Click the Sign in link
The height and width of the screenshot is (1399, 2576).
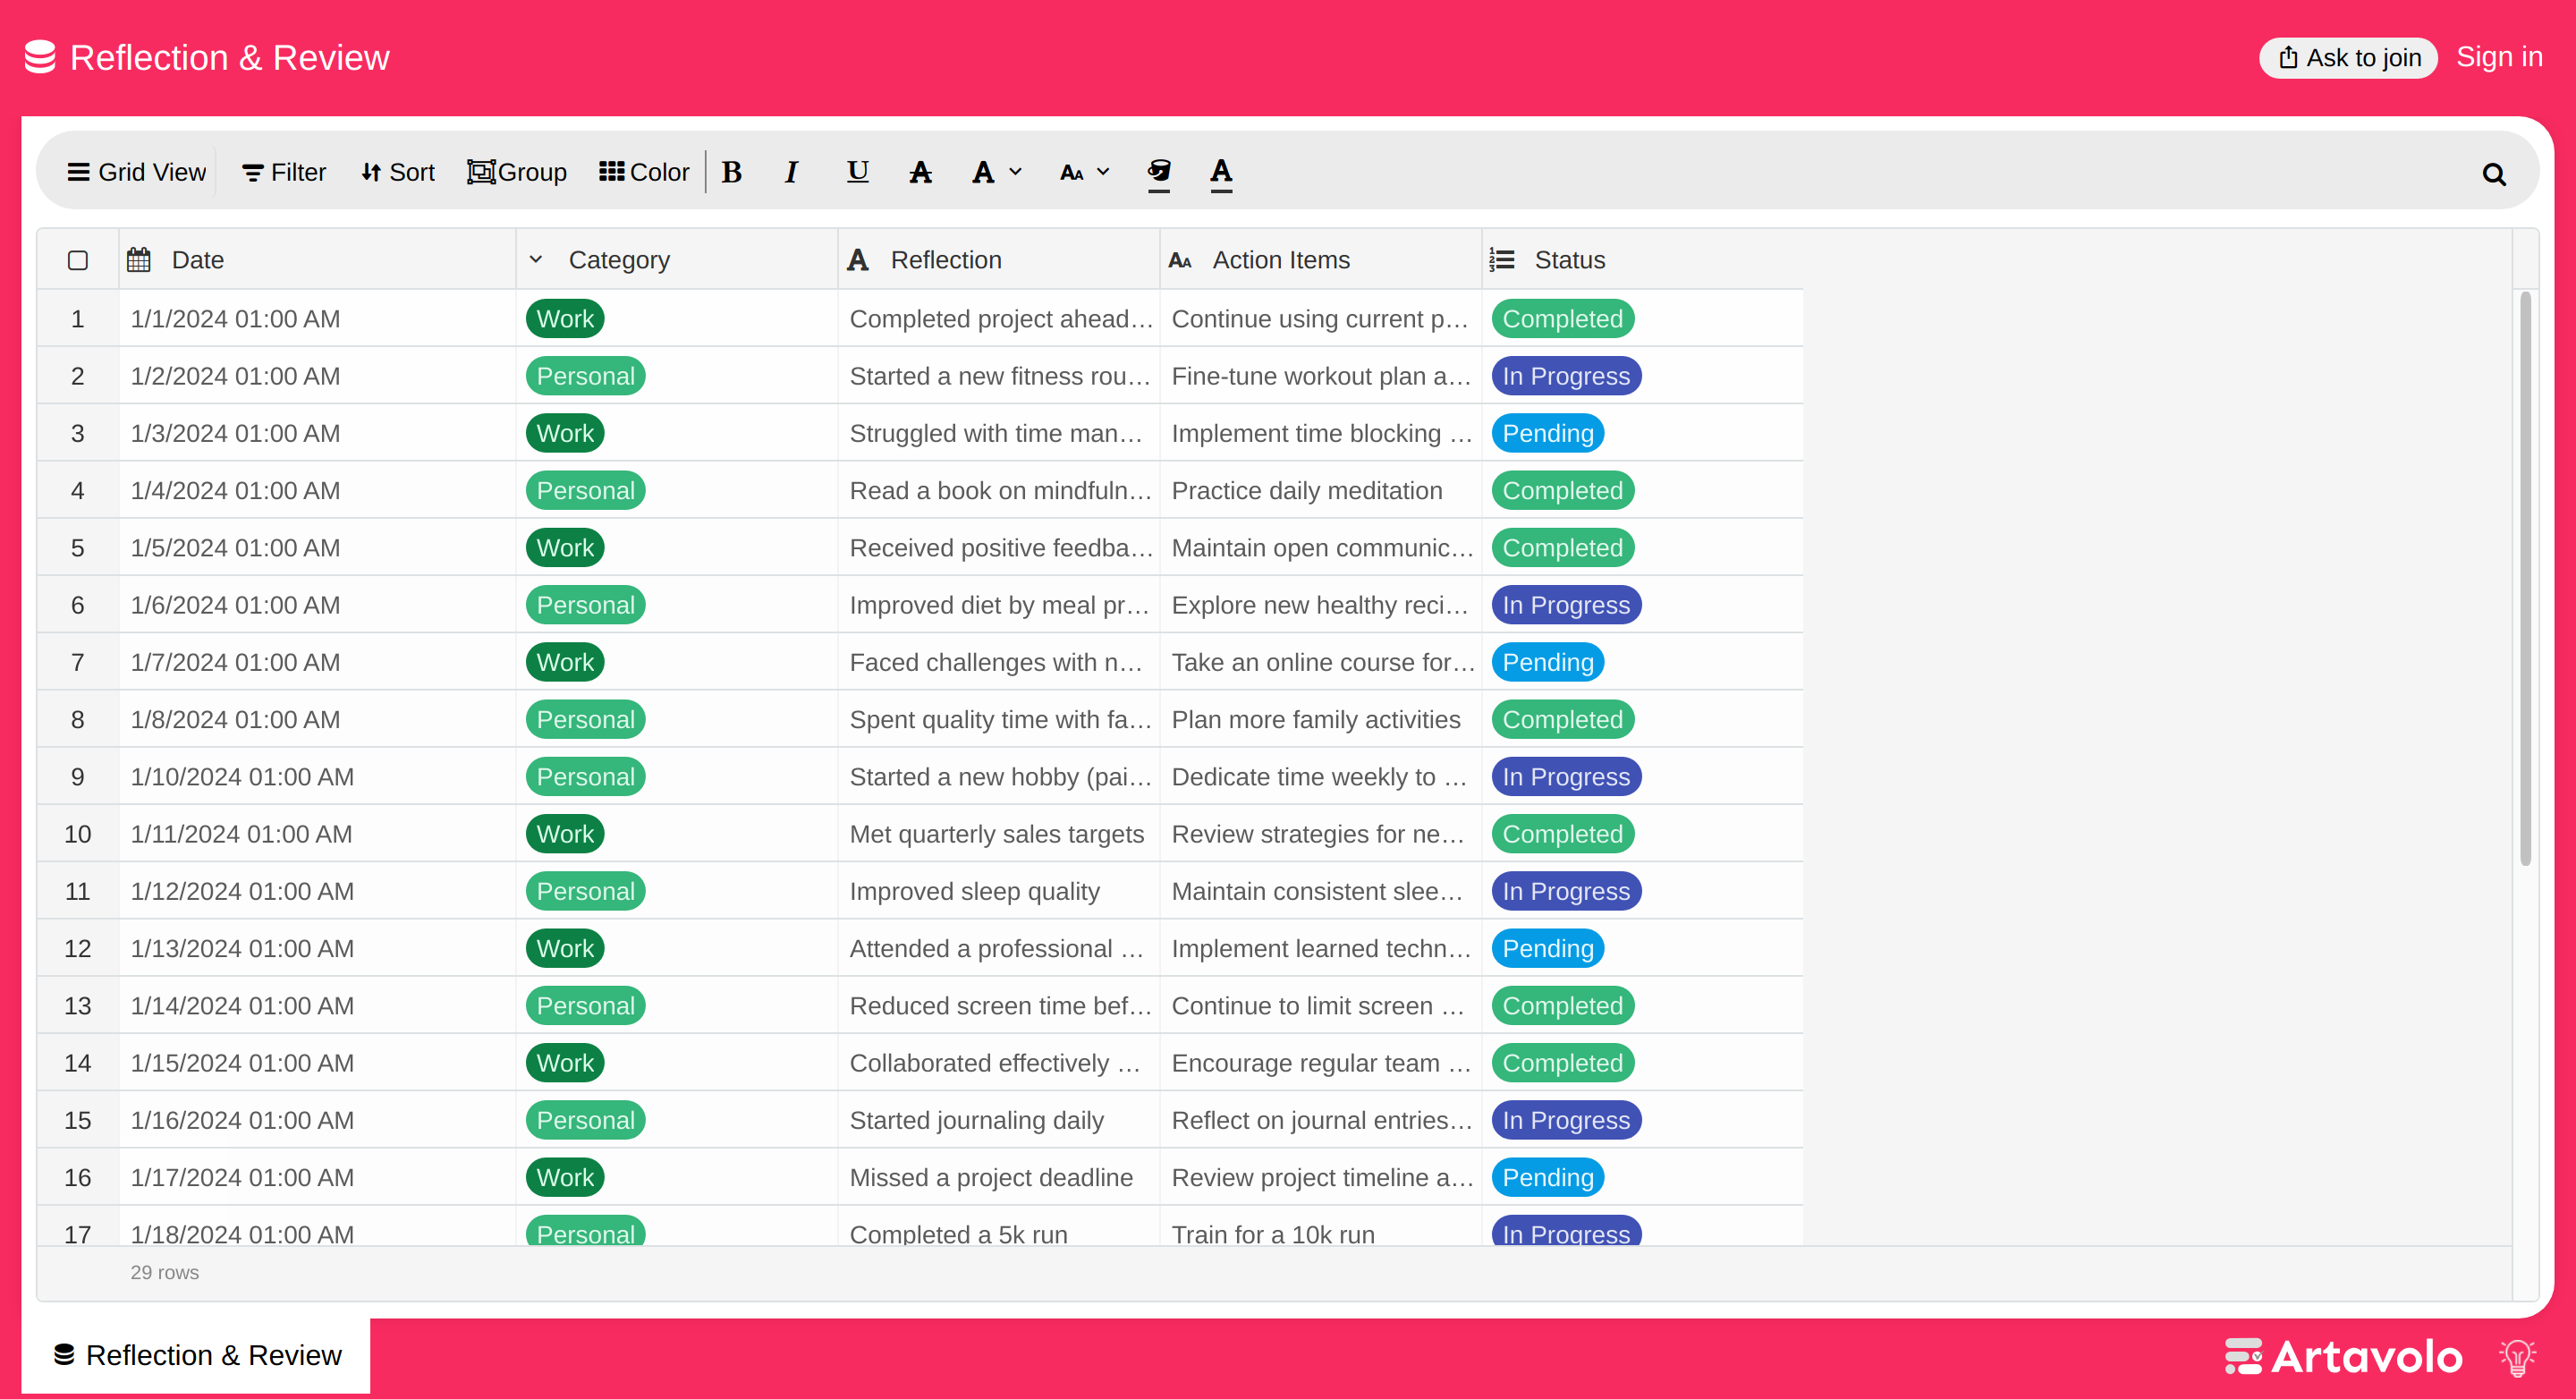(2499, 57)
